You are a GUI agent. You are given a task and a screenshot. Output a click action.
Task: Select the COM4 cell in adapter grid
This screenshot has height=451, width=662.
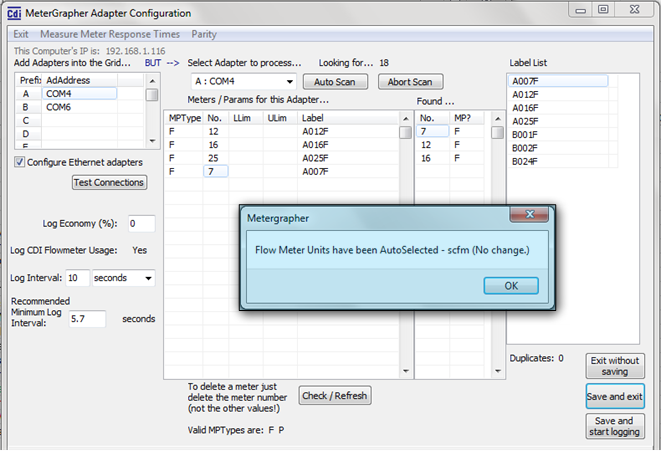(x=79, y=94)
